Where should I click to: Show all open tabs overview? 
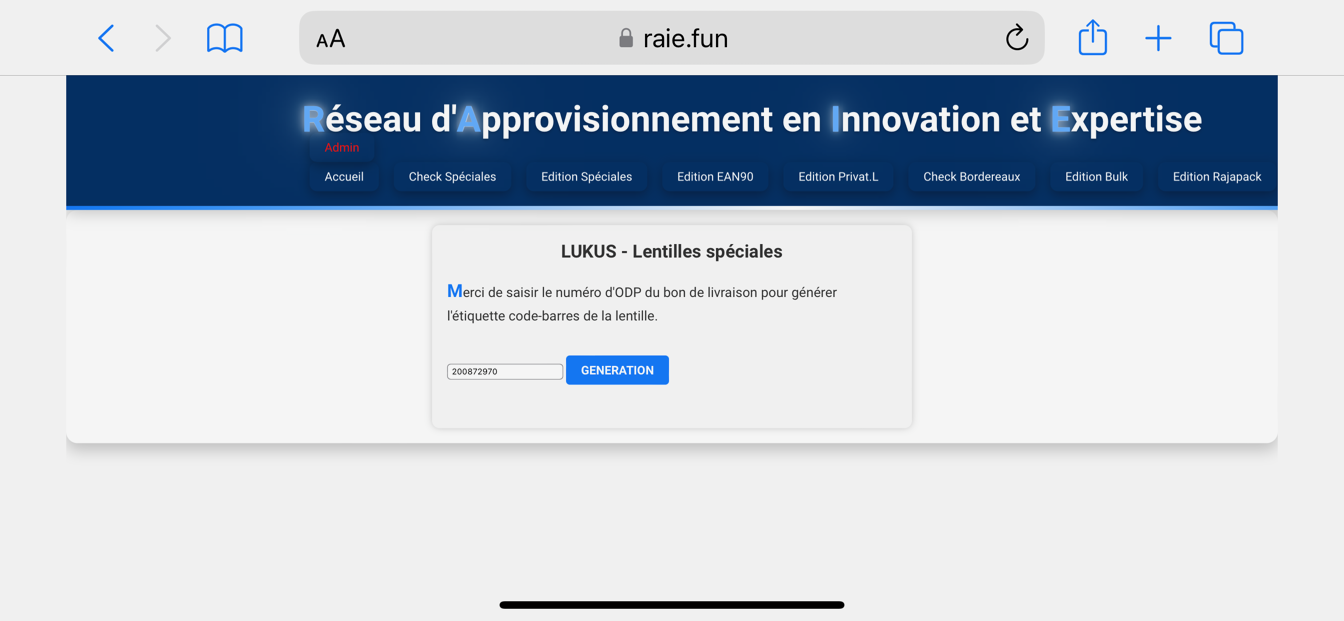click(1226, 38)
